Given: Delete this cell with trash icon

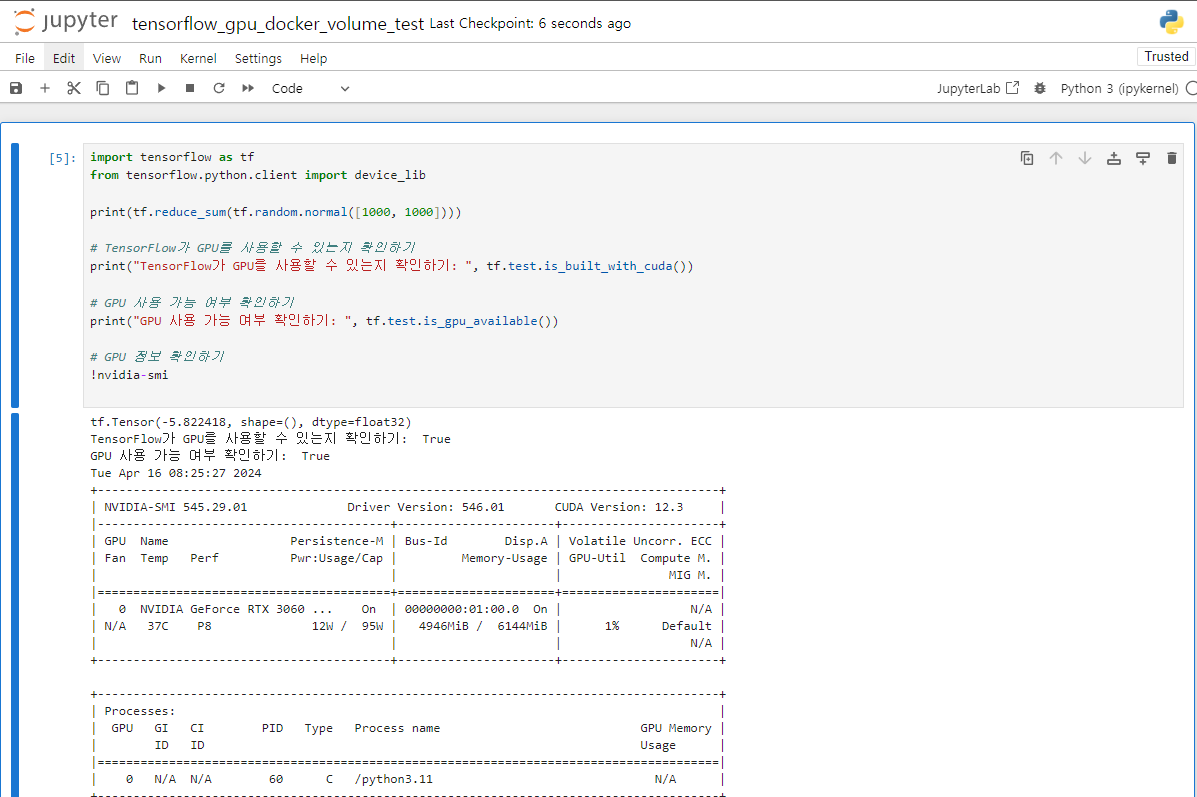Looking at the screenshot, I should pos(1172,158).
